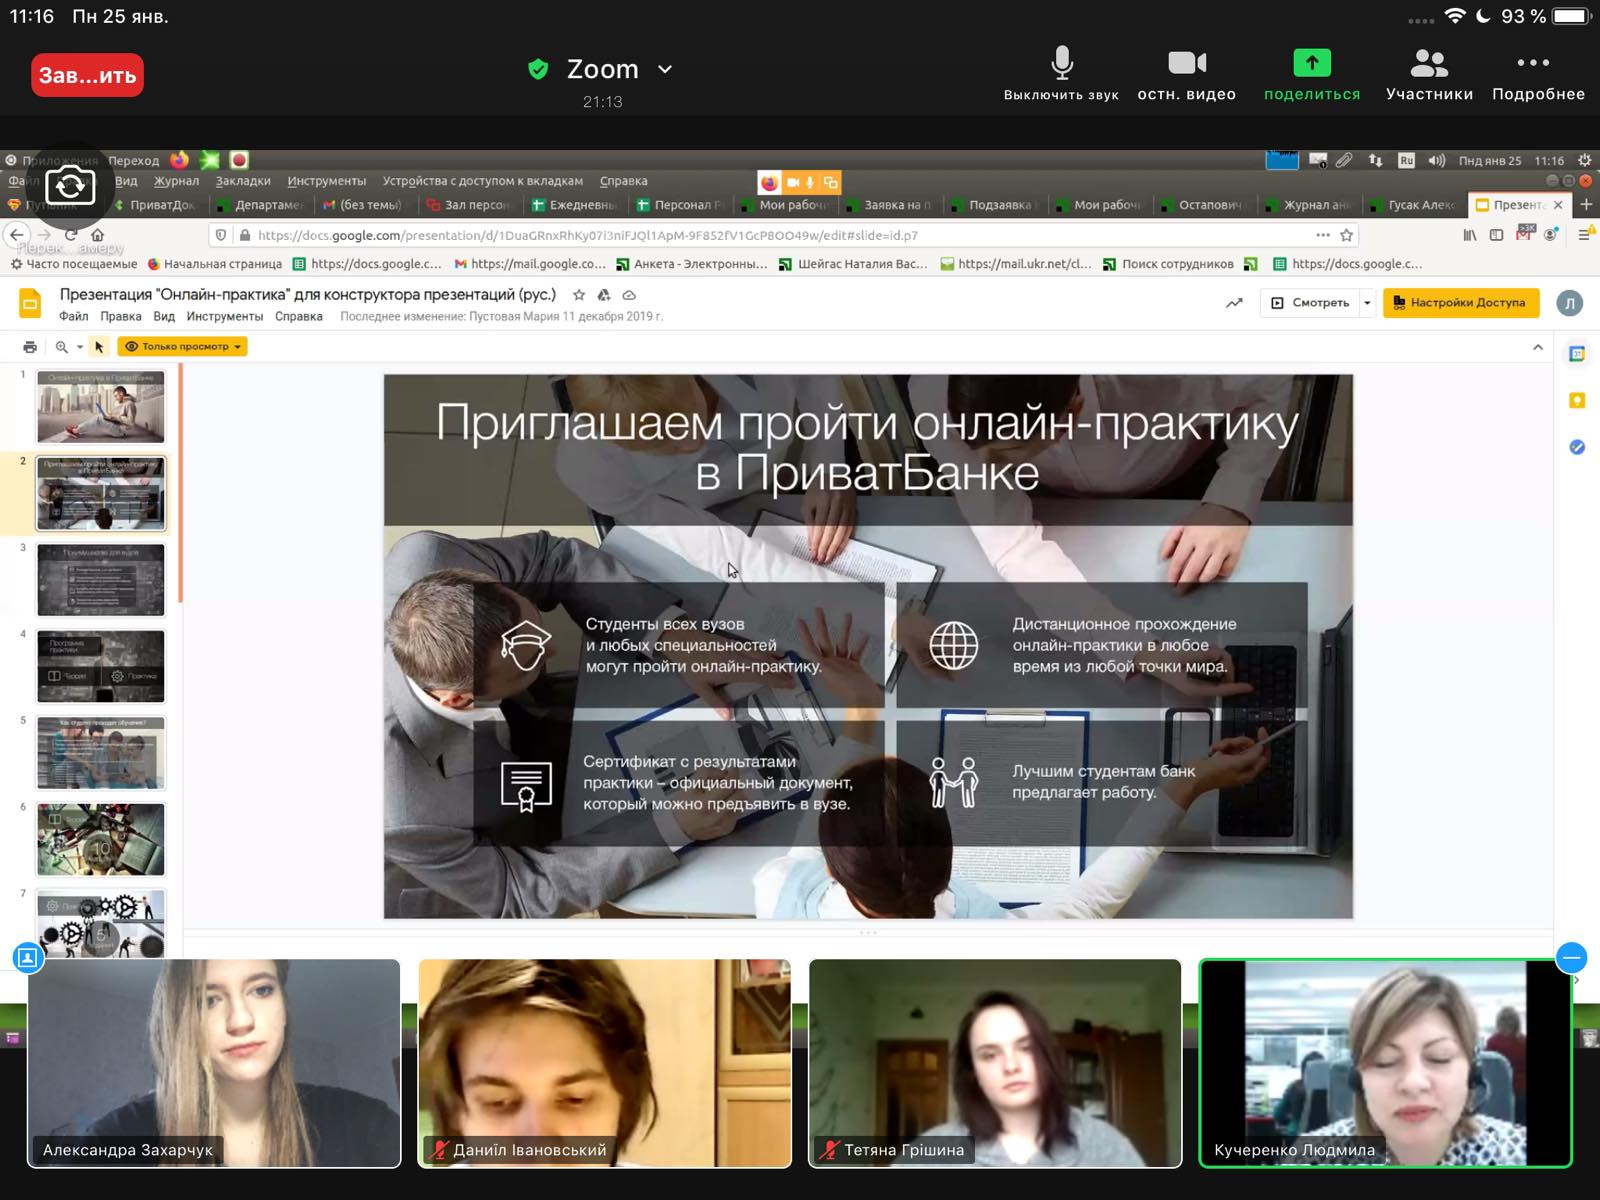Click Ubuntu sound volume indicator
The width and height of the screenshot is (1600, 1200).
[x=1437, y=160]
